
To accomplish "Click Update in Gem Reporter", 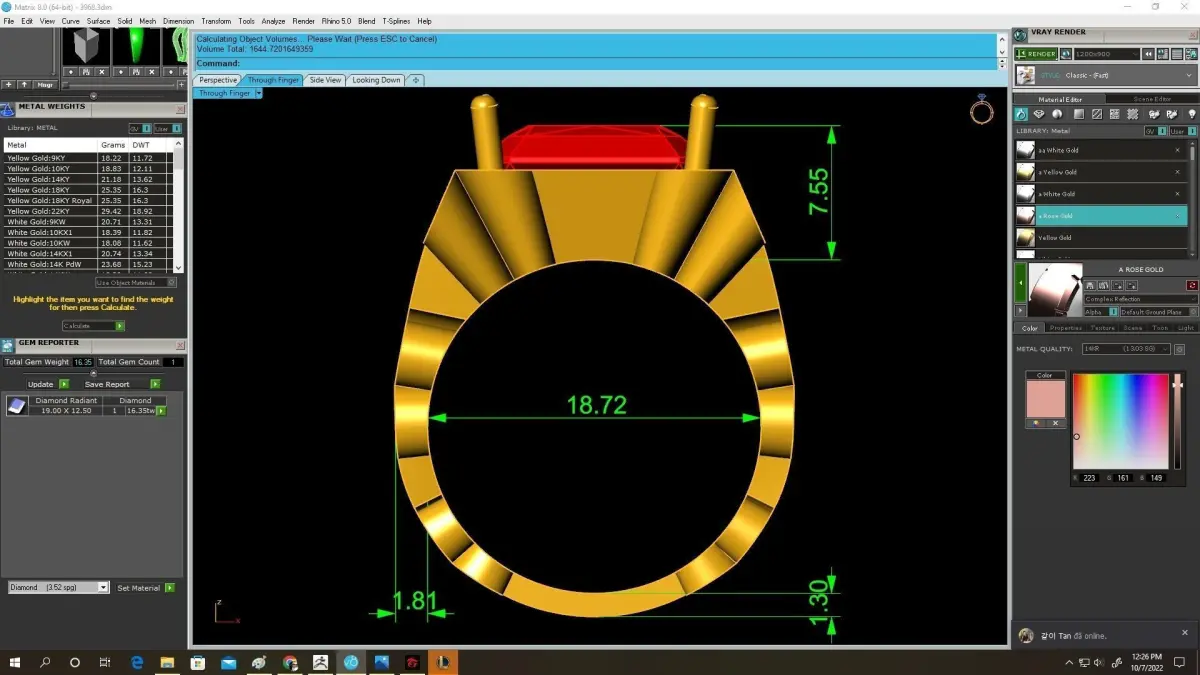I will 48,384.
